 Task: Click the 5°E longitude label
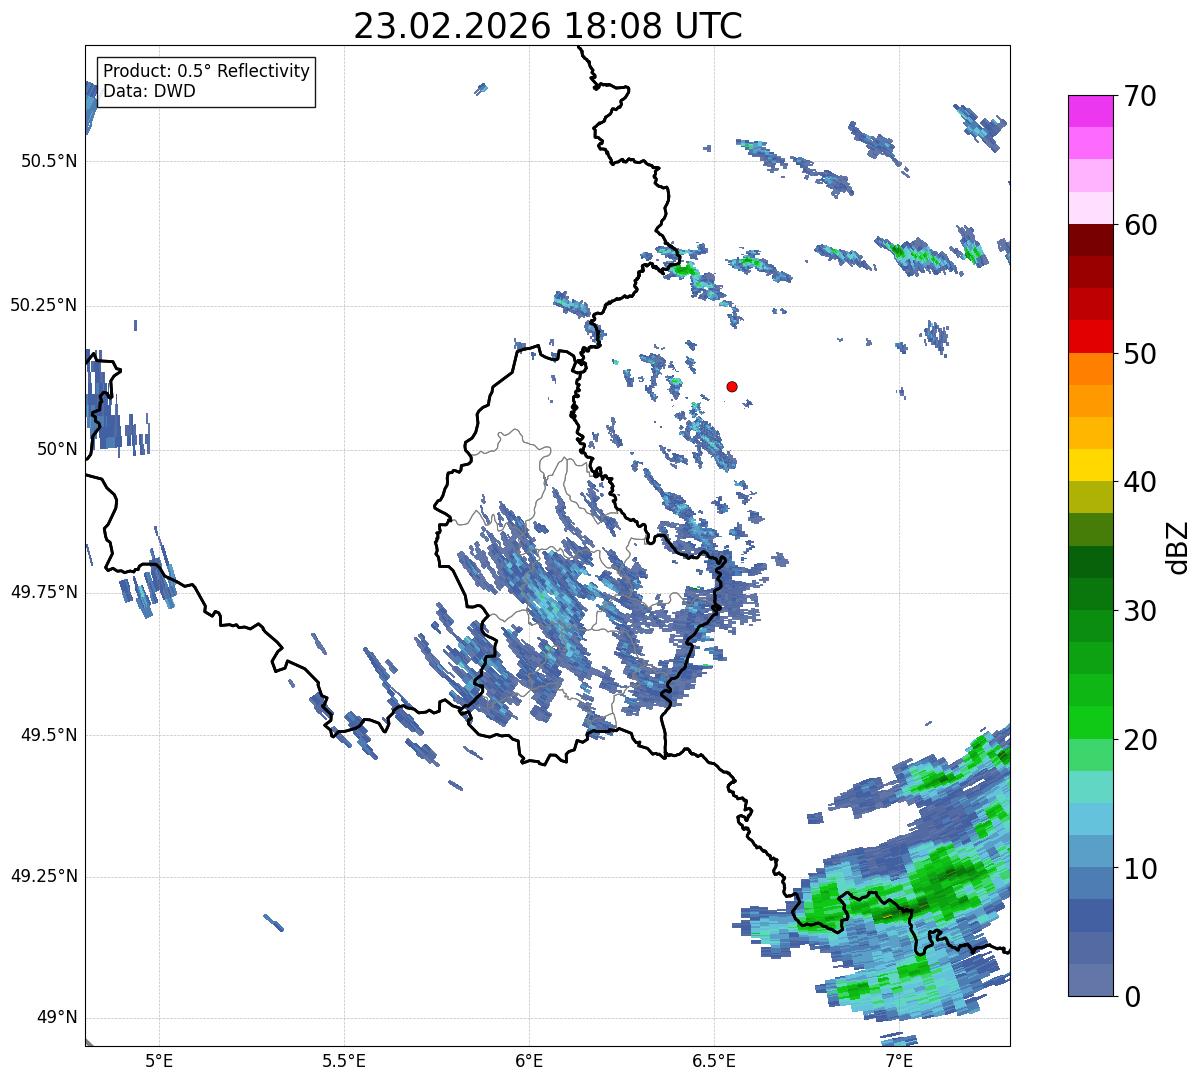click(x=160, y=1060)
